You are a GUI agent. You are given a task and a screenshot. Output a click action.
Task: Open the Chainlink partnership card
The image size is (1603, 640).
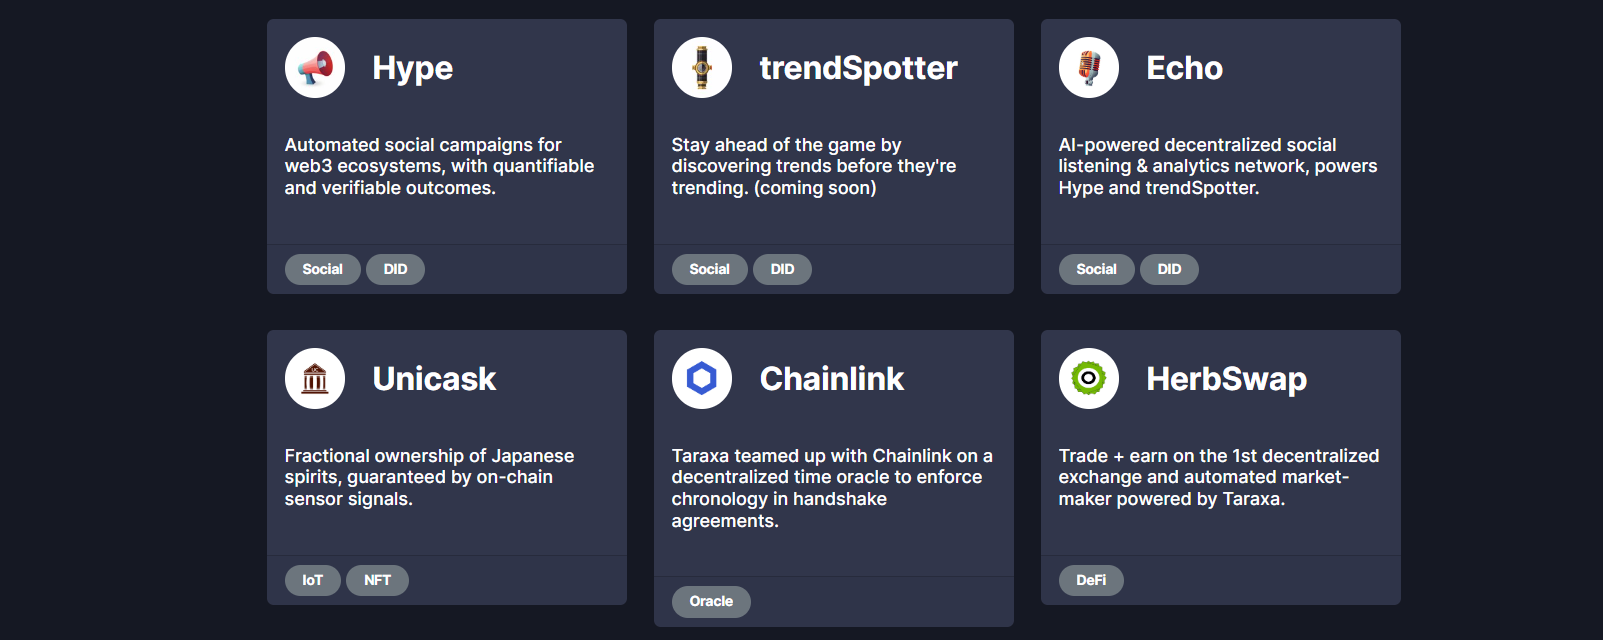(x=831, y=378)
